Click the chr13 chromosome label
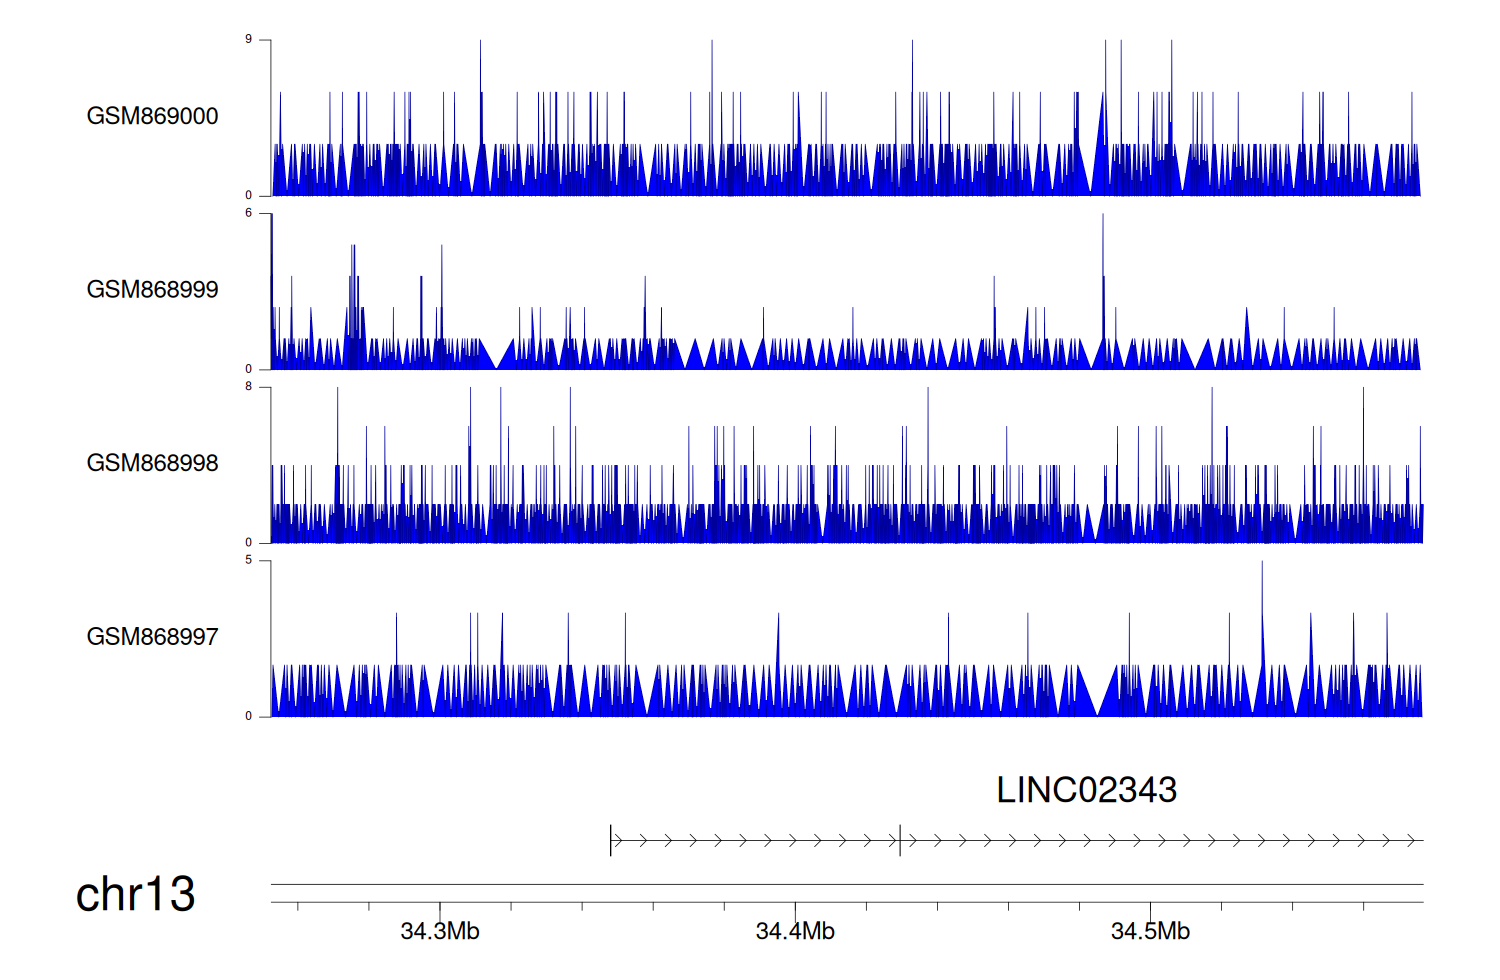The height and width of the screenshot is (980, 1500). pos(135,894)
